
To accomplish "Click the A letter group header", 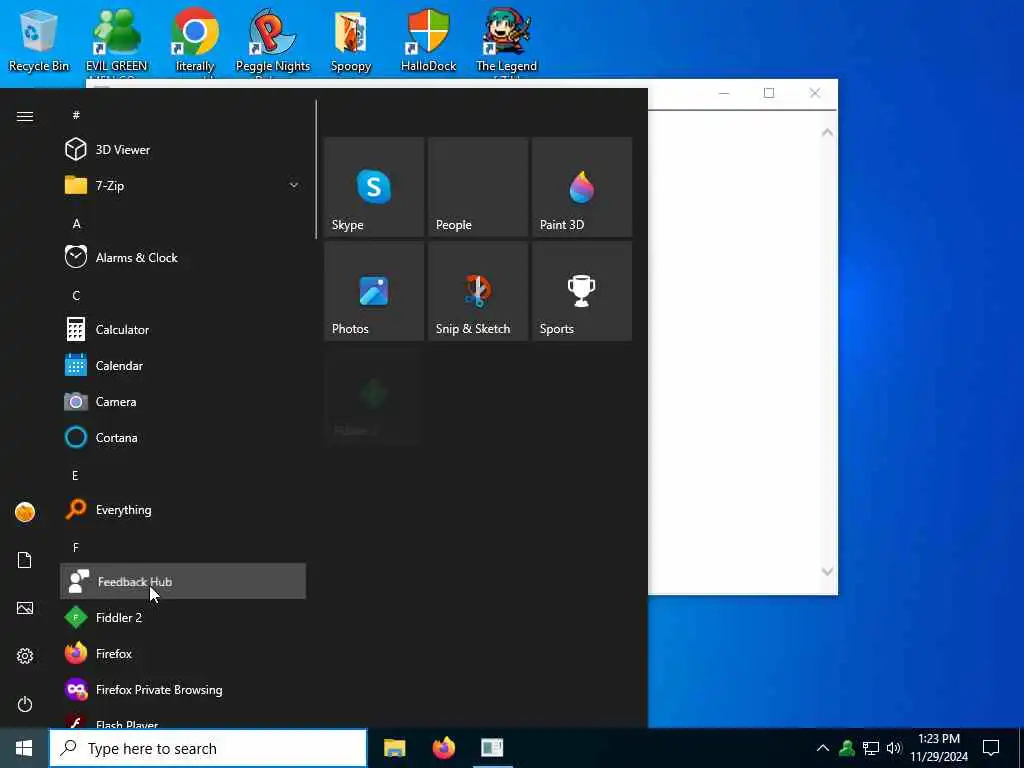I will [76, 223].
